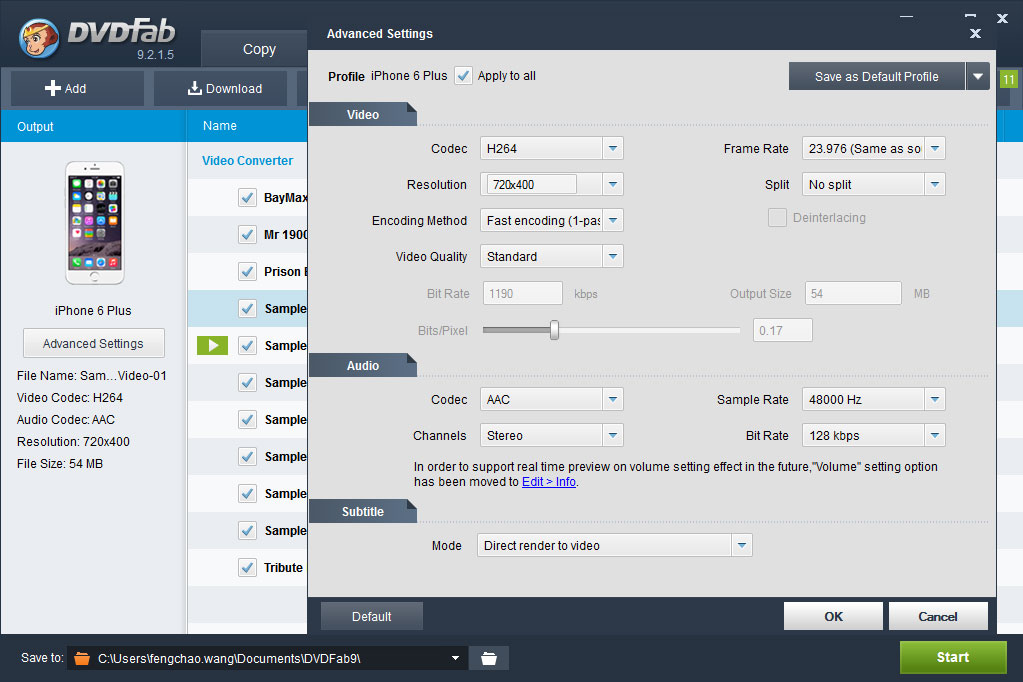Click the green play preview button

[212, 345]
